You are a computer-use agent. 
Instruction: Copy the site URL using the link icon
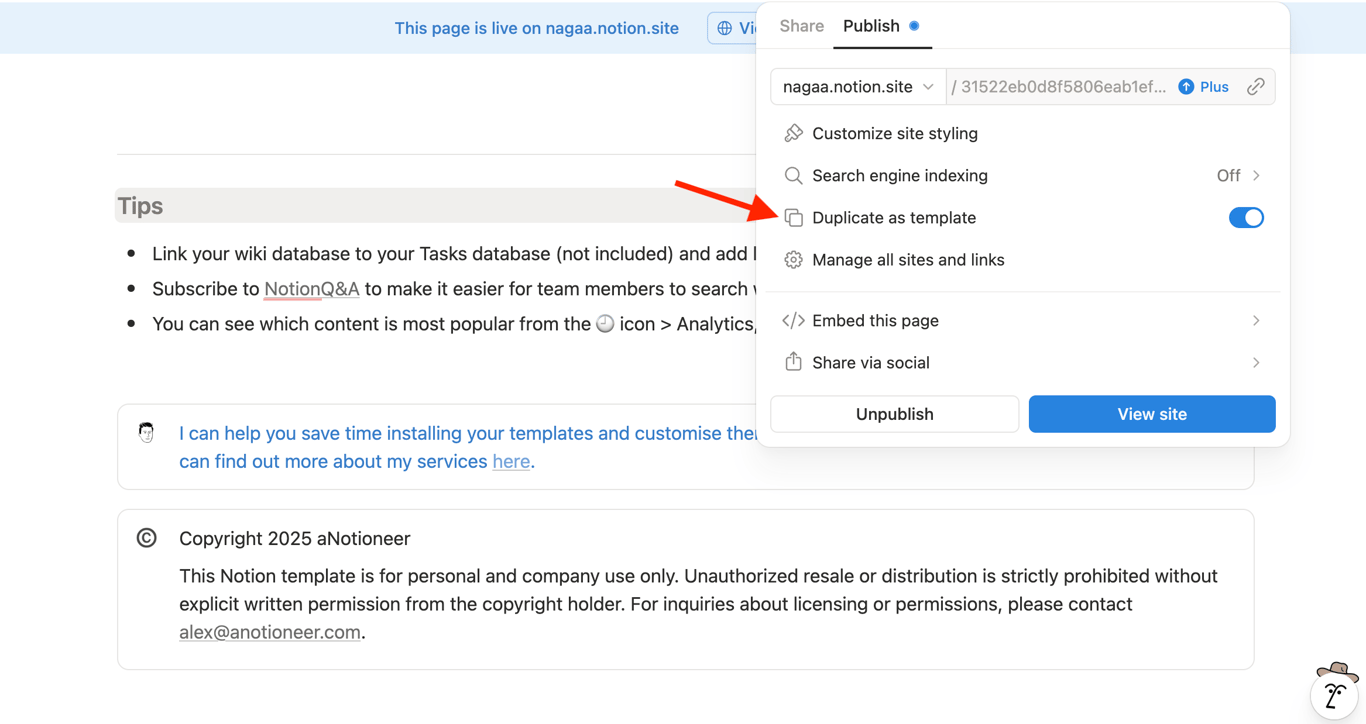[x=1256, y=86]
